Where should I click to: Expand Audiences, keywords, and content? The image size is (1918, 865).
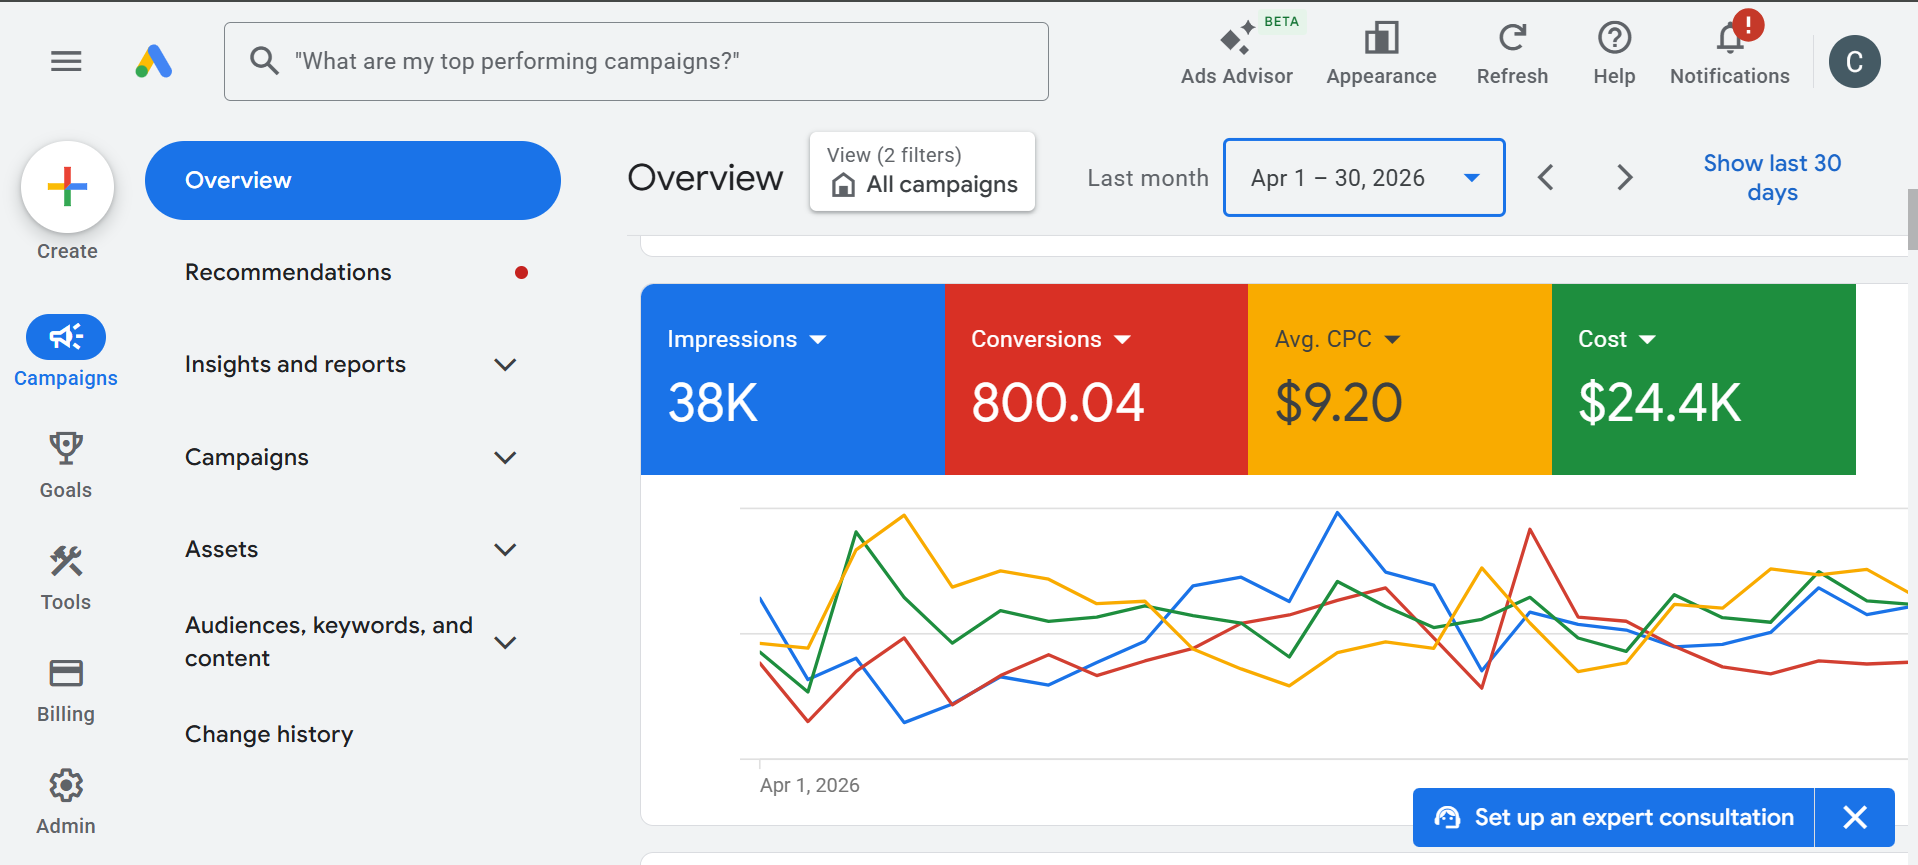(505, 642)
